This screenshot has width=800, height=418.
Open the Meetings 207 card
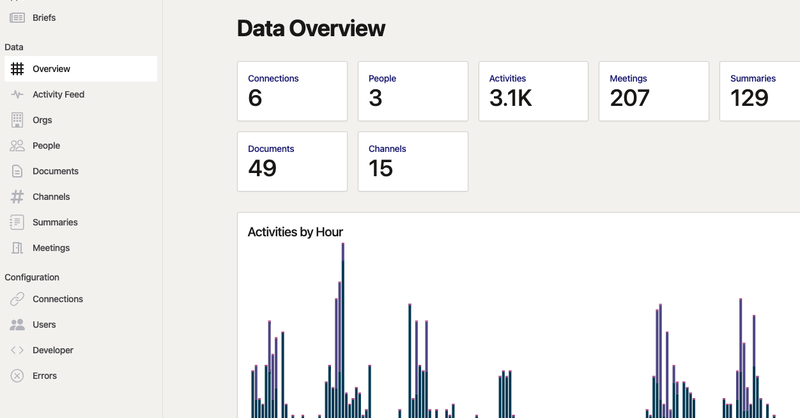pyautogui.click(x=654, y=91)
